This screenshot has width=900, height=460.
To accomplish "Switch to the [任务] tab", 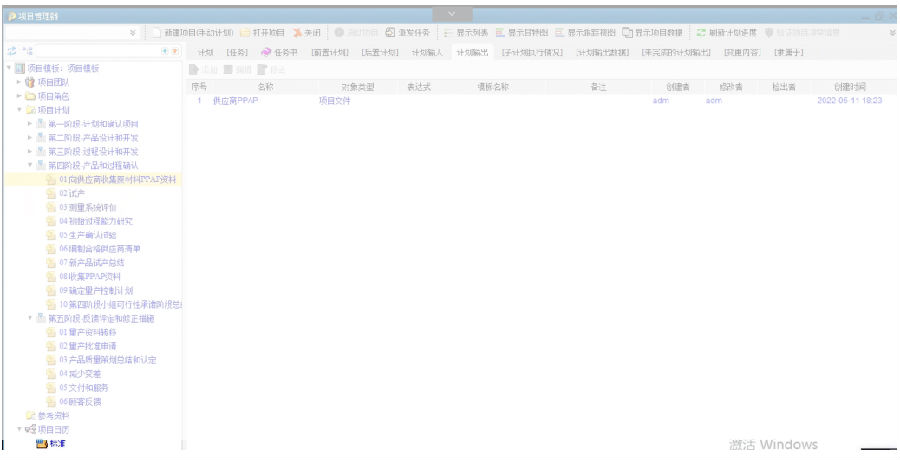I will pos(237,53).
